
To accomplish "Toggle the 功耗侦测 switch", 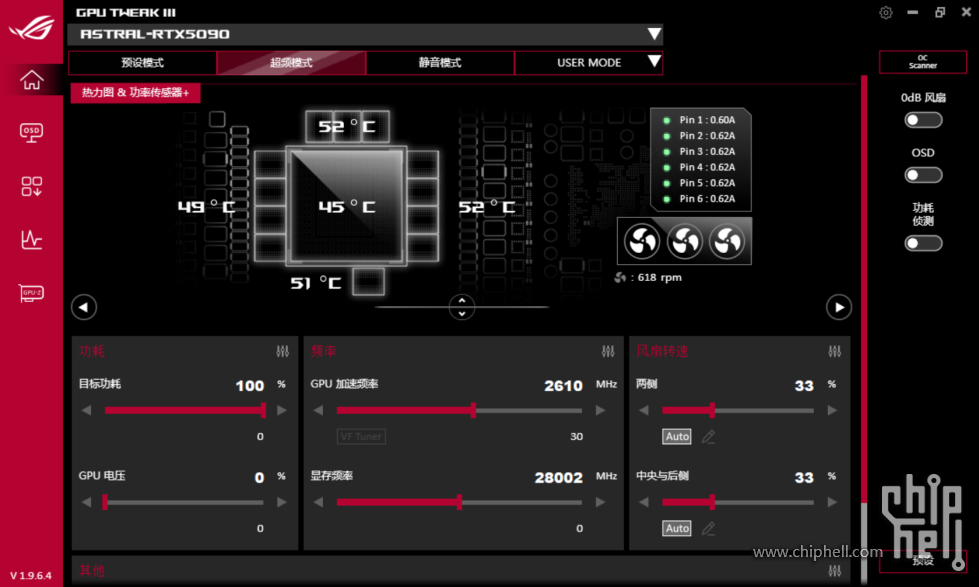I will 923,243.
